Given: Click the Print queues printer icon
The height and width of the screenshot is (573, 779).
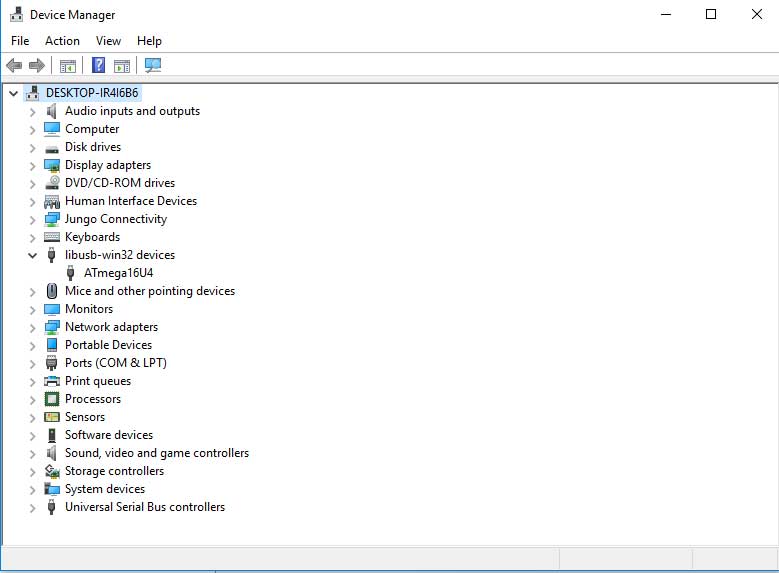Looking at the screenshot, I should click(x=52, y=381).
